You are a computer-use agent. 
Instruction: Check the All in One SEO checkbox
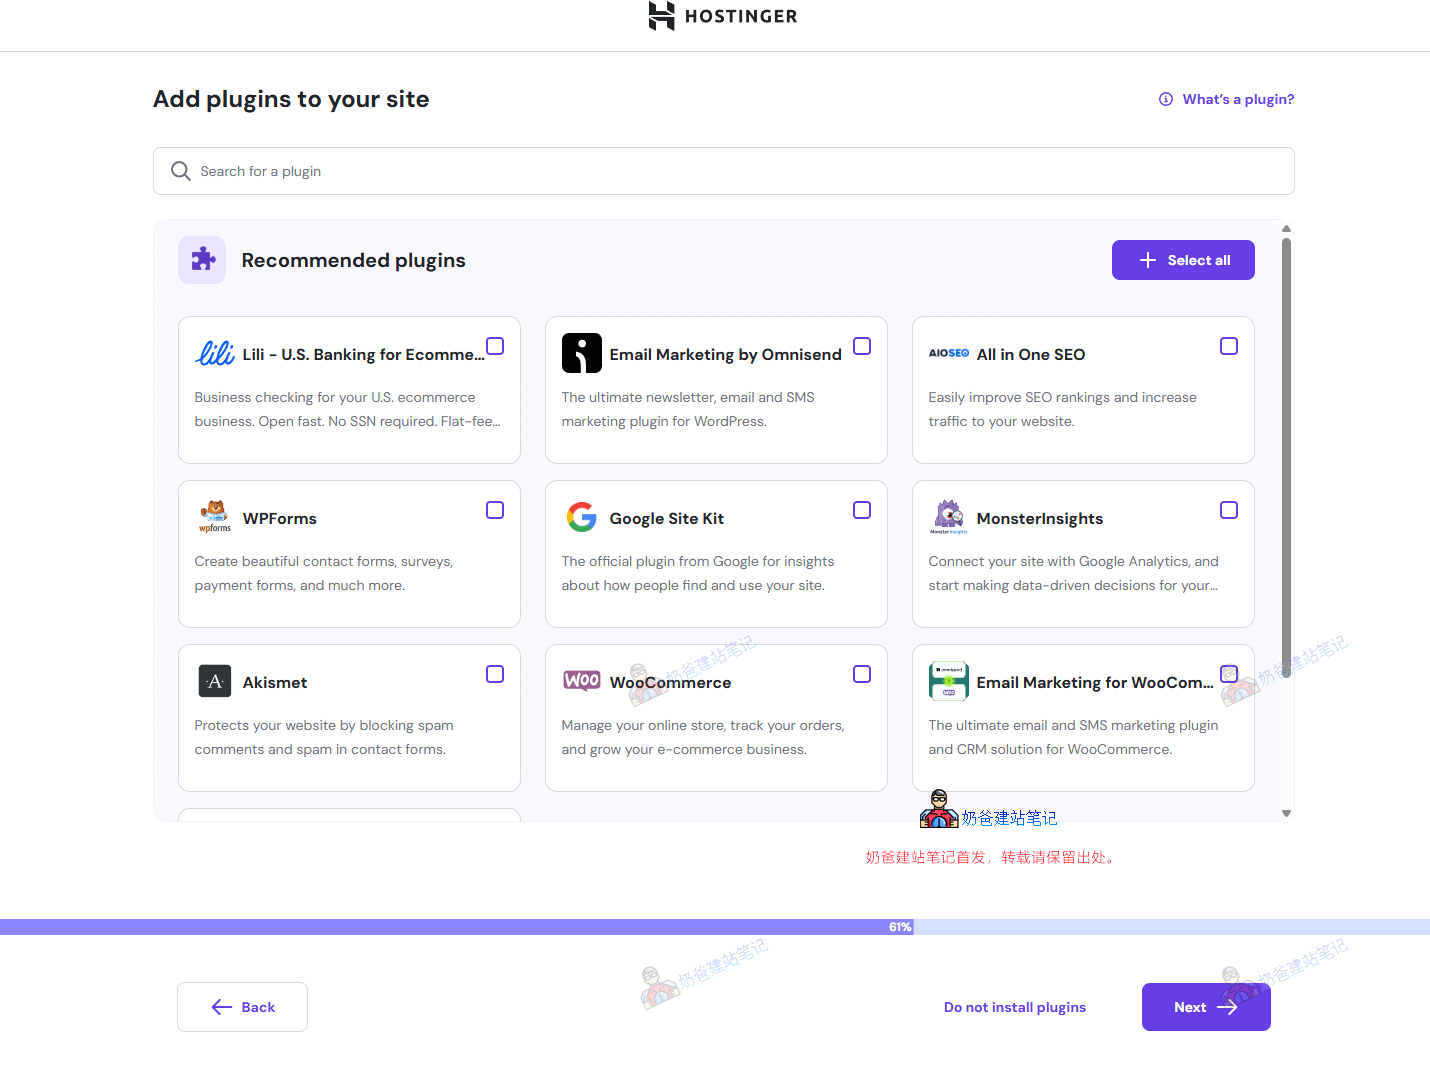(1228, 346)
